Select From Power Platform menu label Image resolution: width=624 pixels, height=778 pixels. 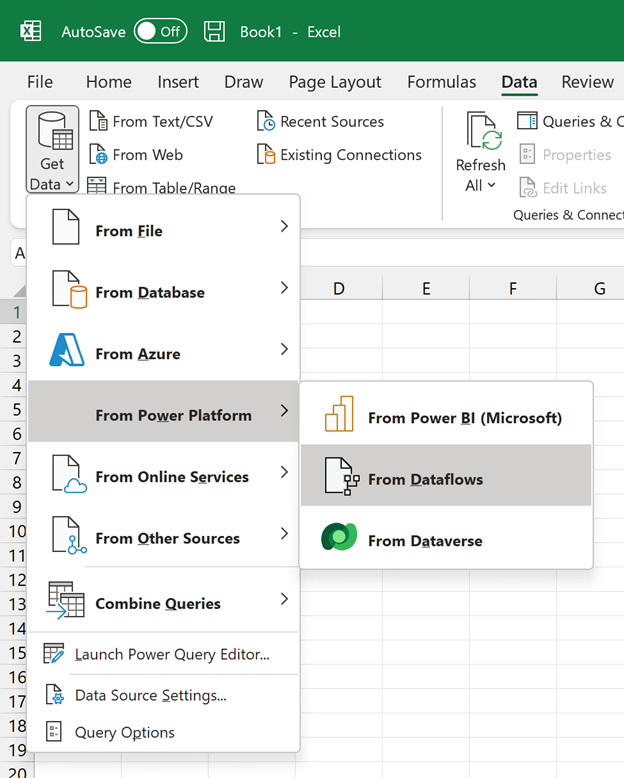[174, 416]
